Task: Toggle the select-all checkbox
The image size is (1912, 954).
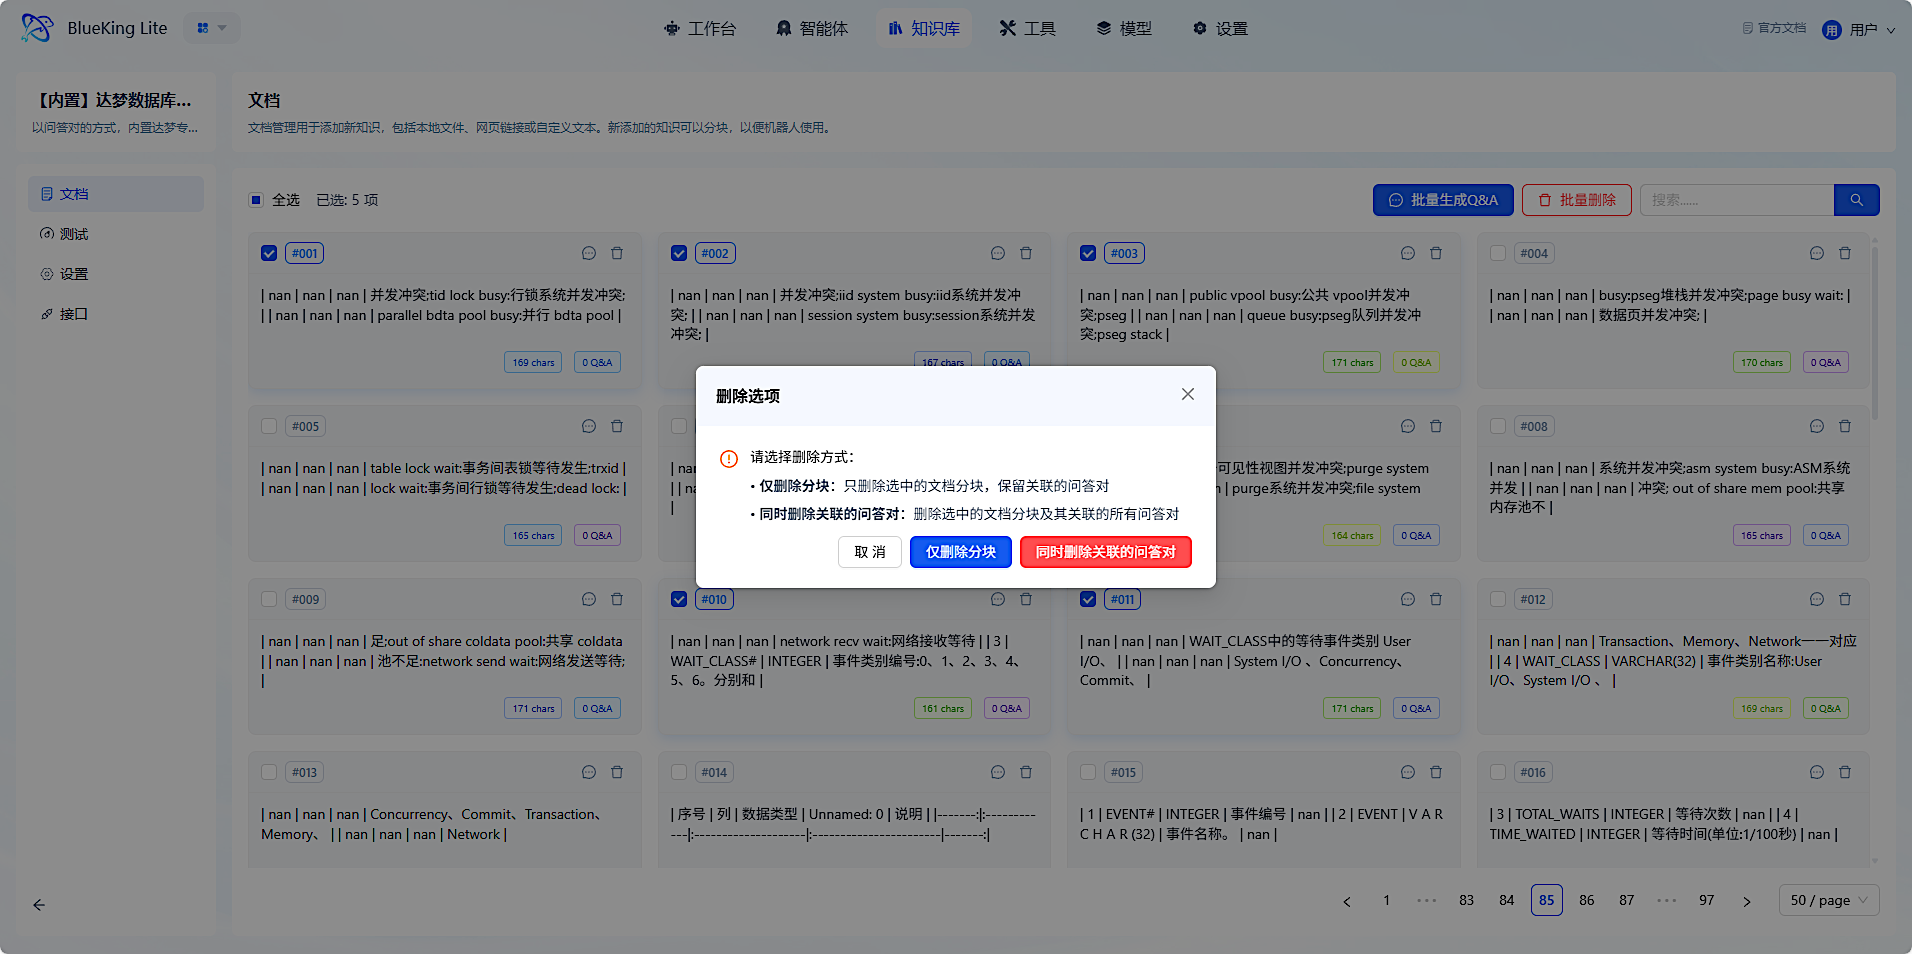Action: coord(256,200)
